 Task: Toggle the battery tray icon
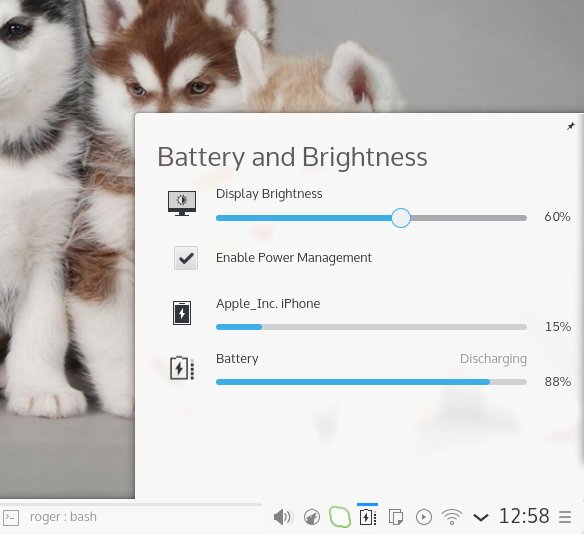click(x=368, y=517)
